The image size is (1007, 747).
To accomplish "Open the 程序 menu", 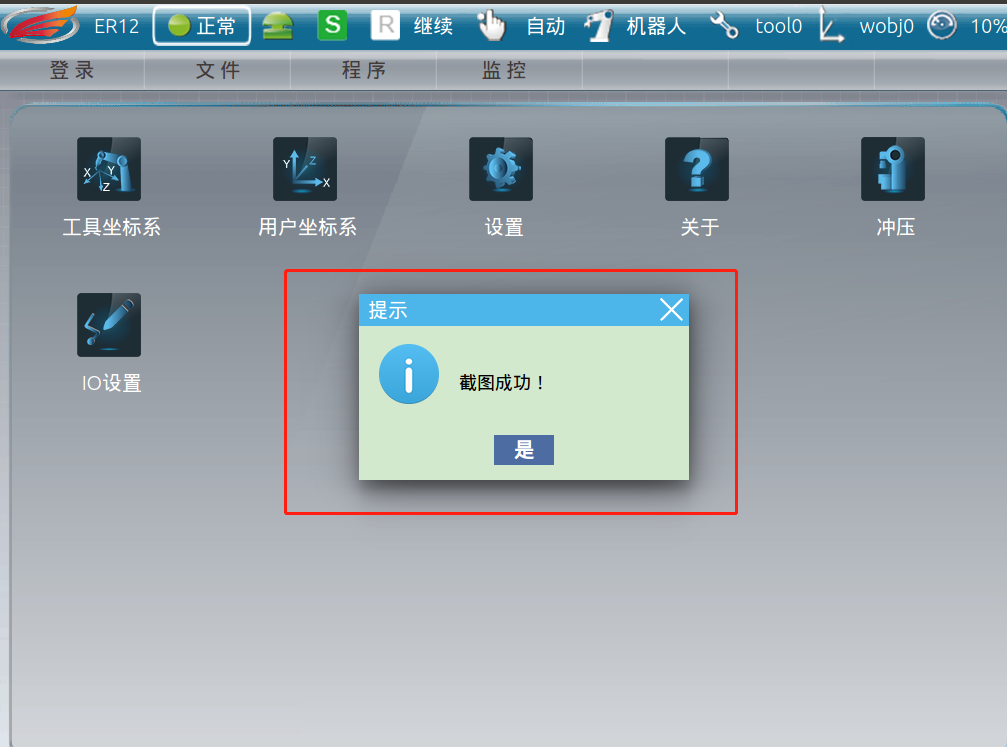I will tap(363, 70).
